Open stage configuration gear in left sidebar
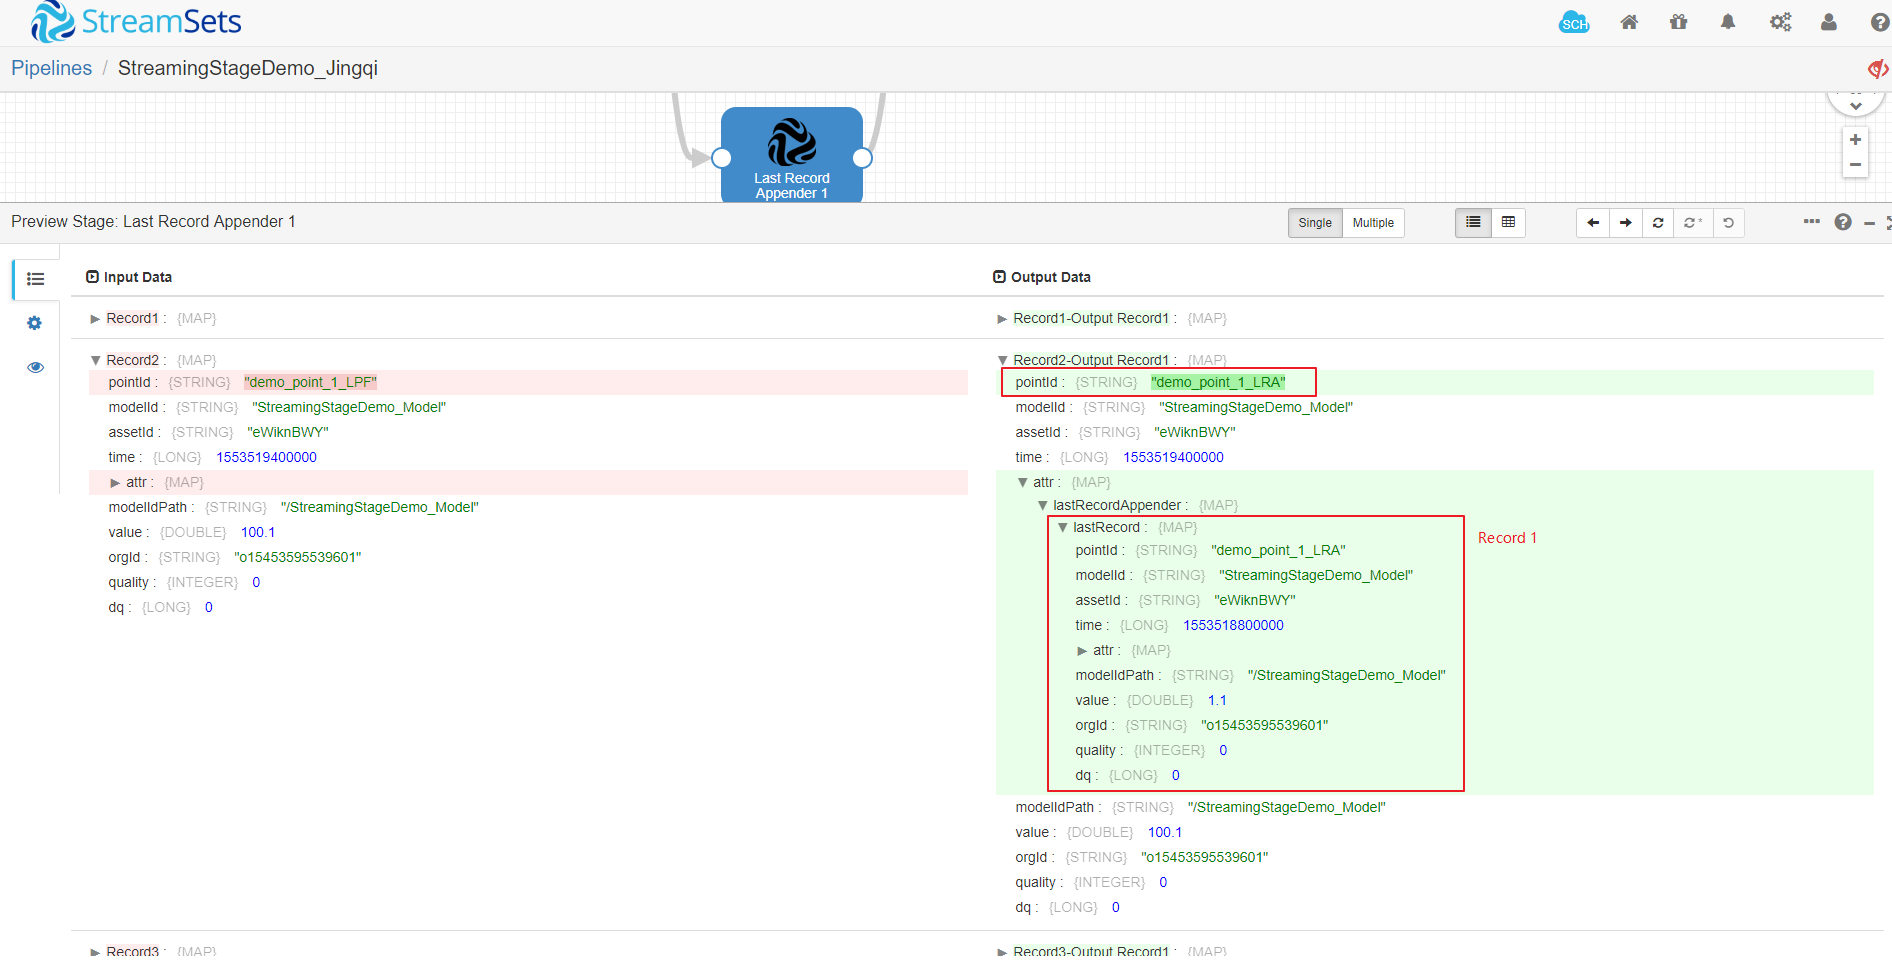This screenshot has width=1892, height=960. click(x=35, y=323)
